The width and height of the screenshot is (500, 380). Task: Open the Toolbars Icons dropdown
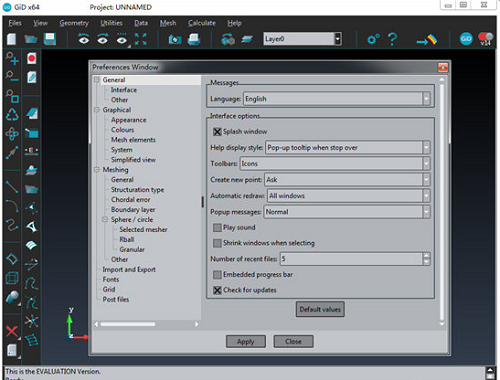(335, 164)
